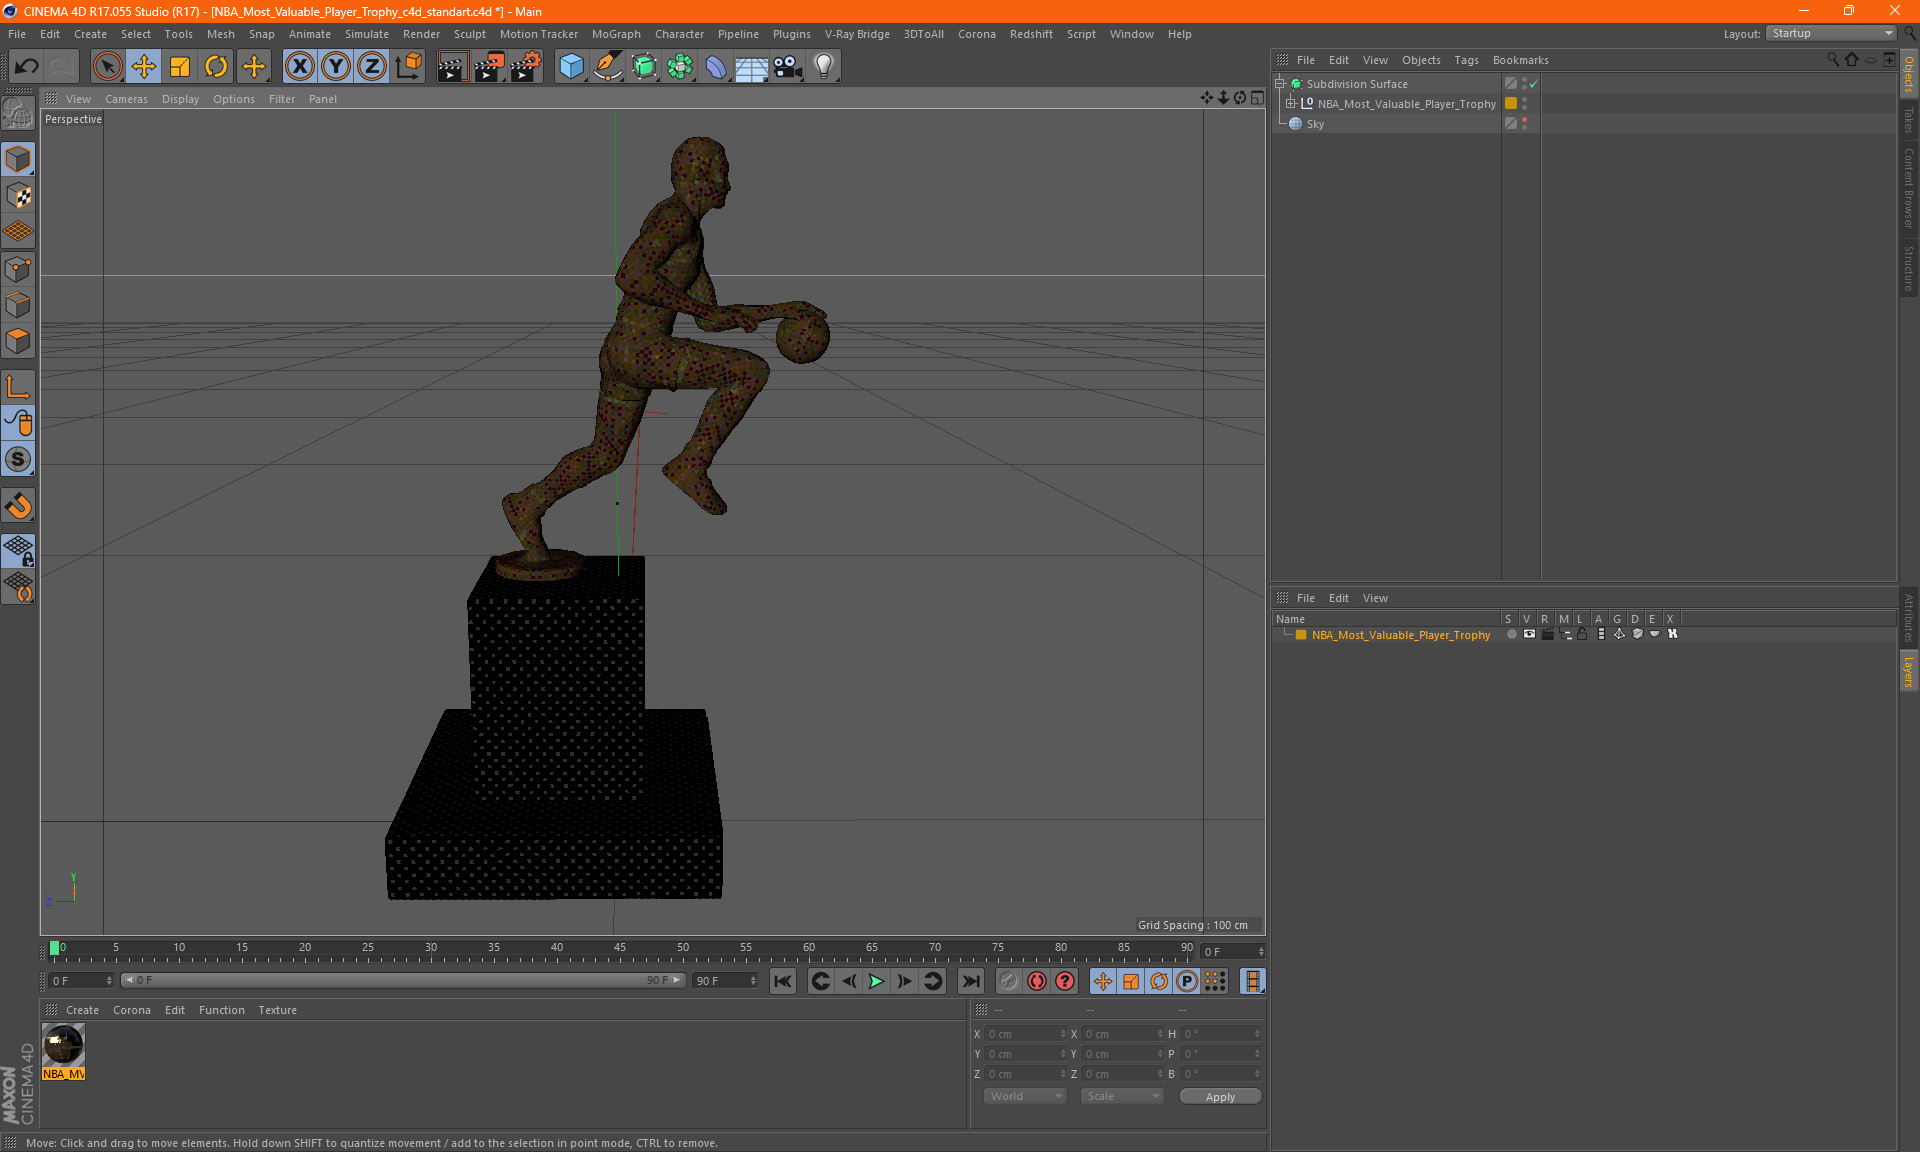Select the NBA_MV material thumbnail
Screen dimensions: 1920x1152
click(64, 1052)
